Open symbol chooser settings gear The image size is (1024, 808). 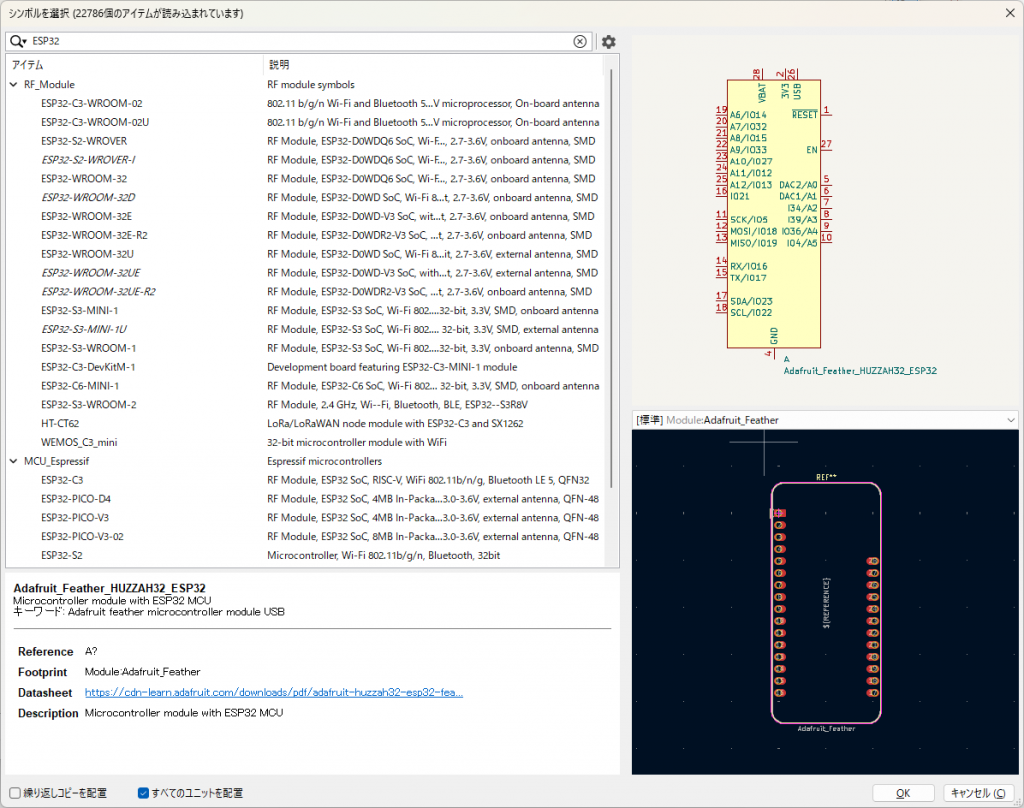pos(609,42)
